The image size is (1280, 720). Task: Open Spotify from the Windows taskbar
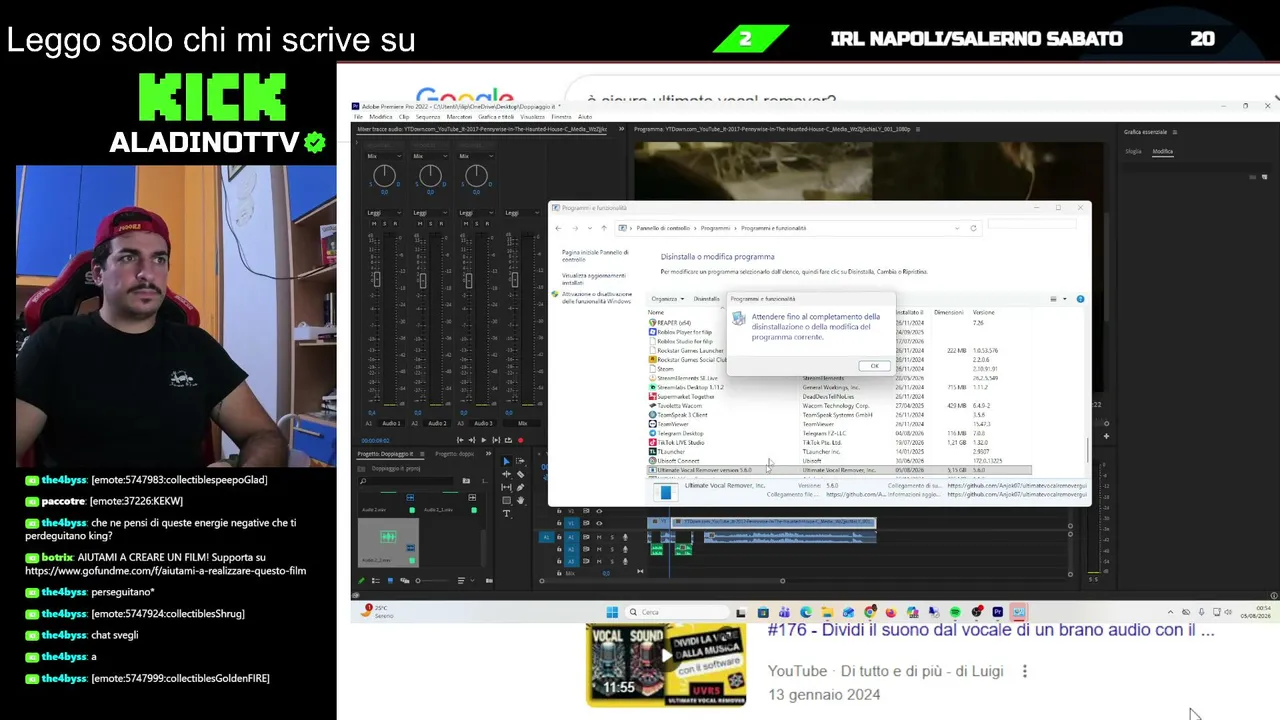tap(955, 612)
